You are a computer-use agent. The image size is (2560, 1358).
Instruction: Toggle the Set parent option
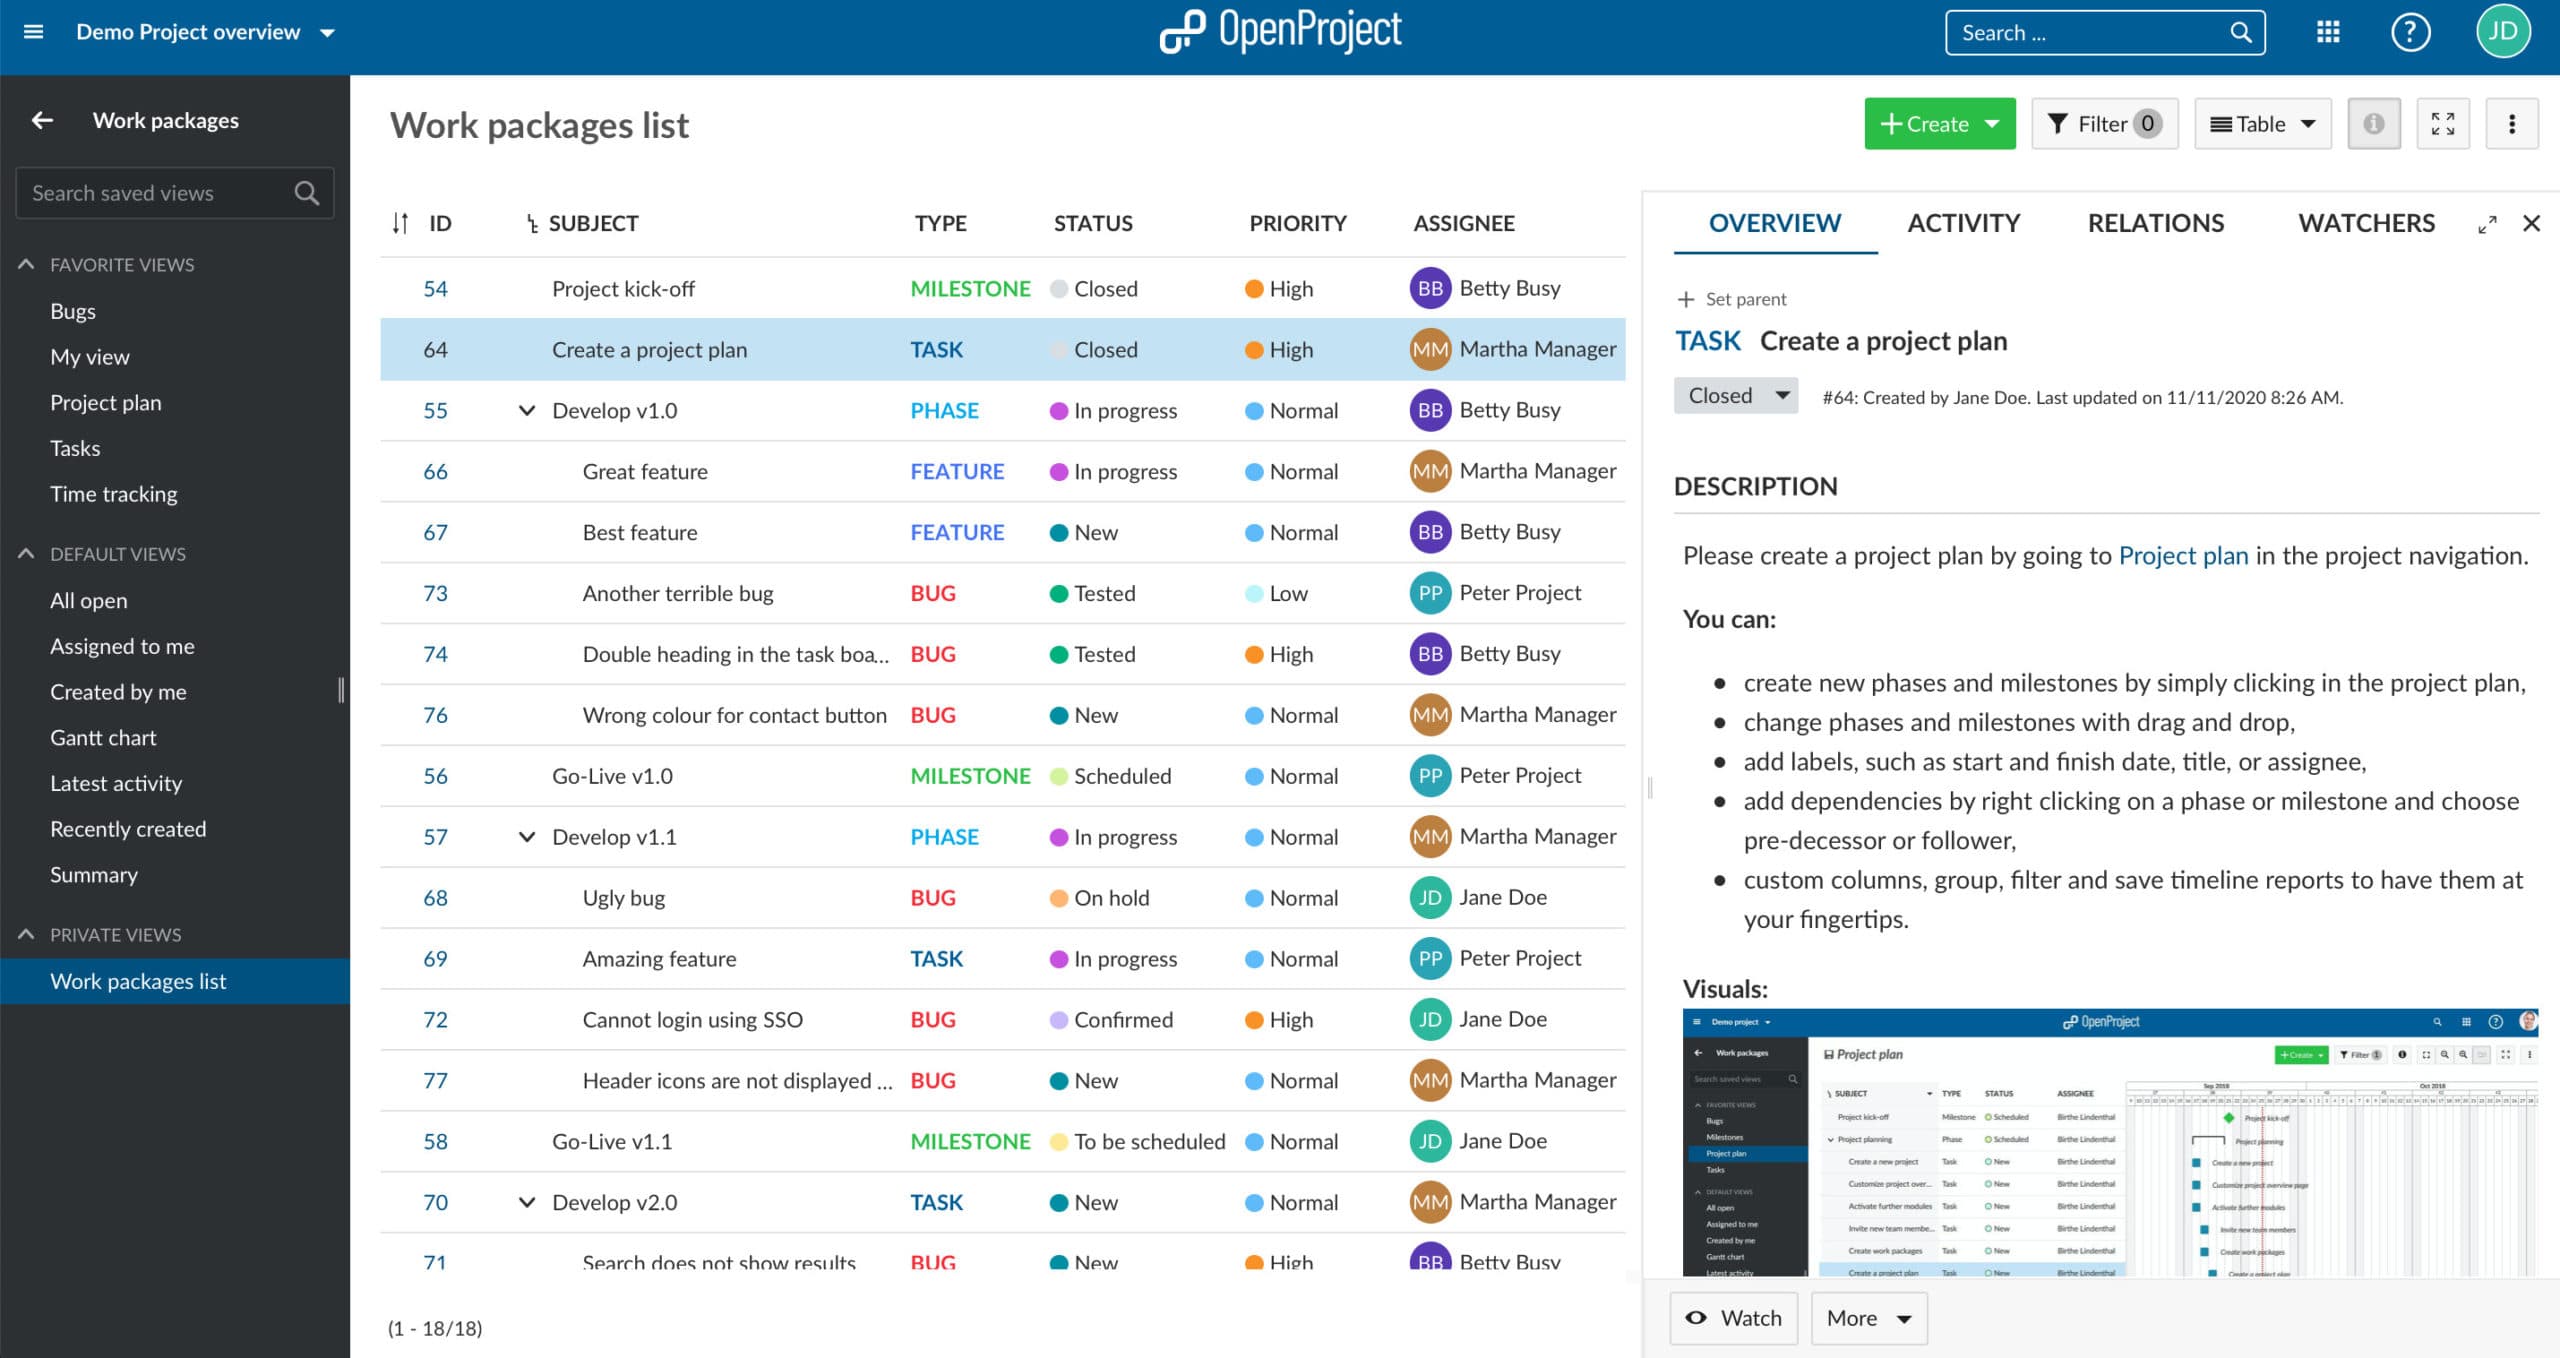1734,298
